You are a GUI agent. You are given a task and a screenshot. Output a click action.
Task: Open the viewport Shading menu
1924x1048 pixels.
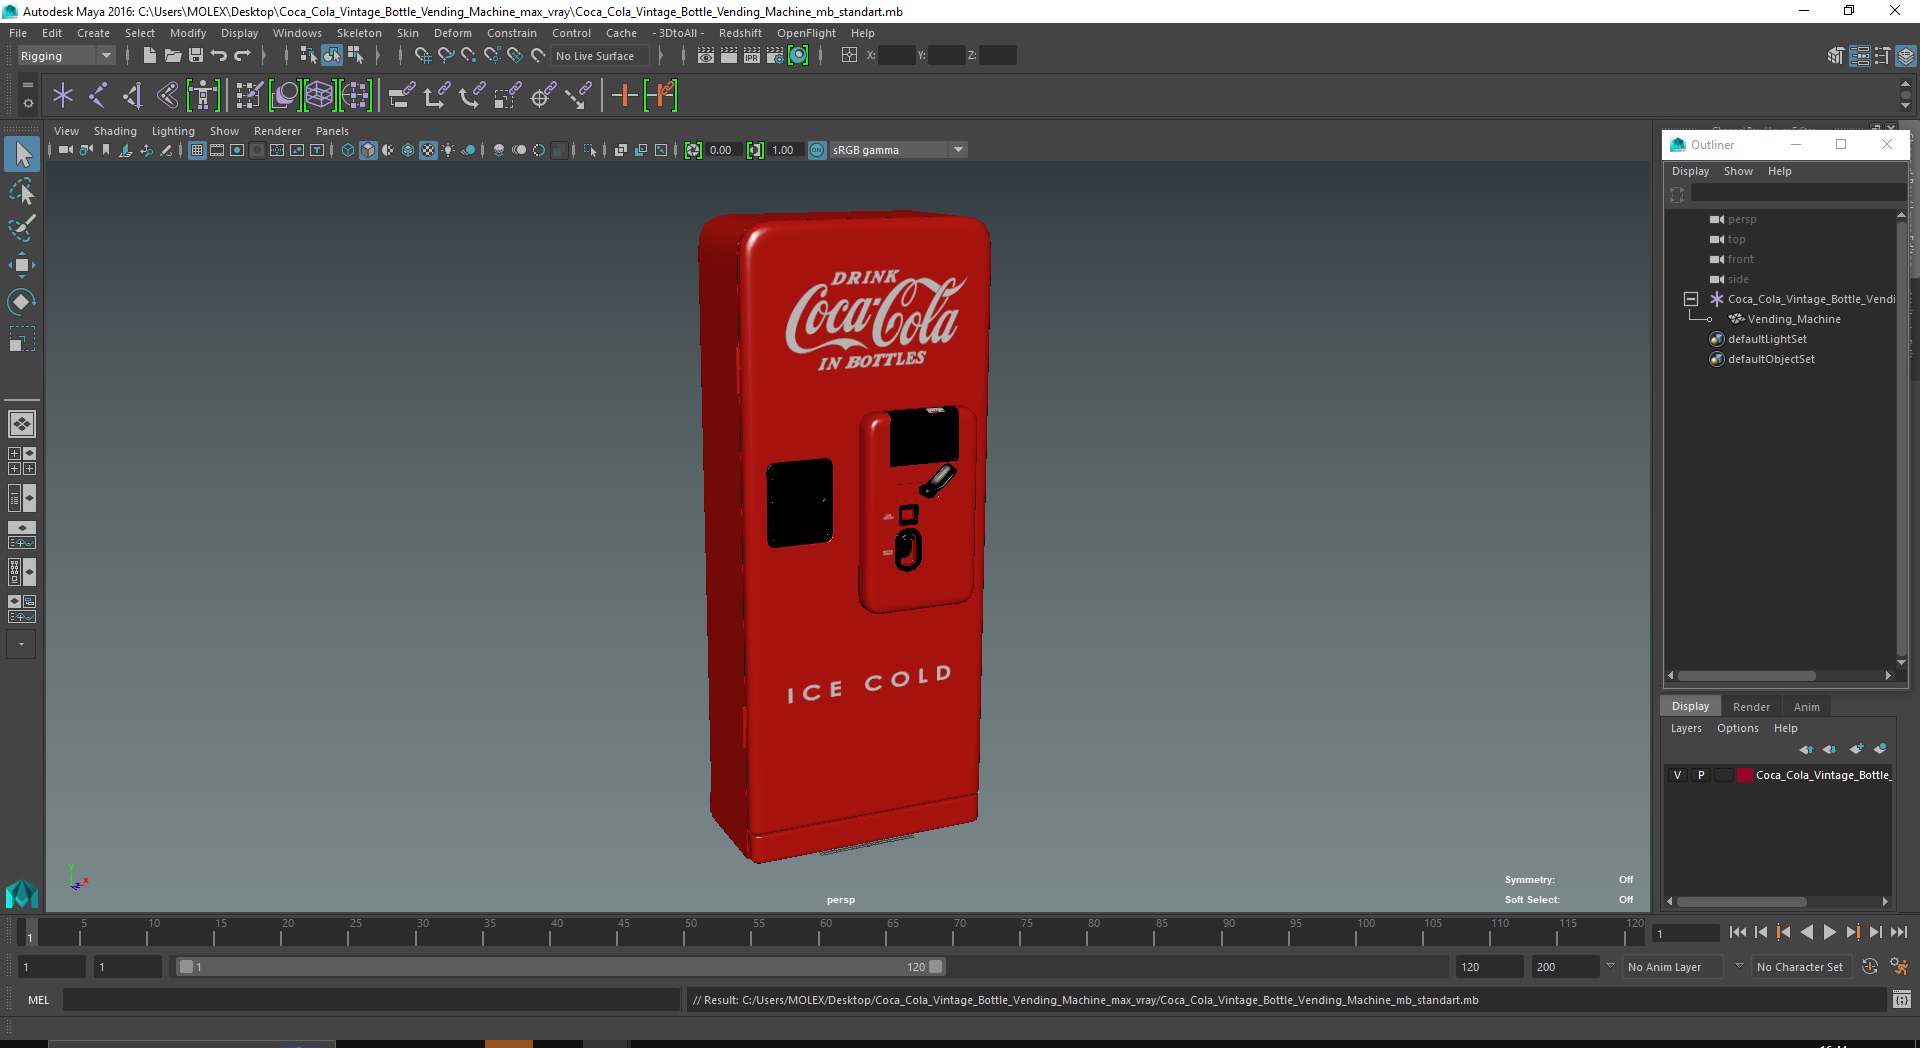pyautogui.click(x=115, y=131)
